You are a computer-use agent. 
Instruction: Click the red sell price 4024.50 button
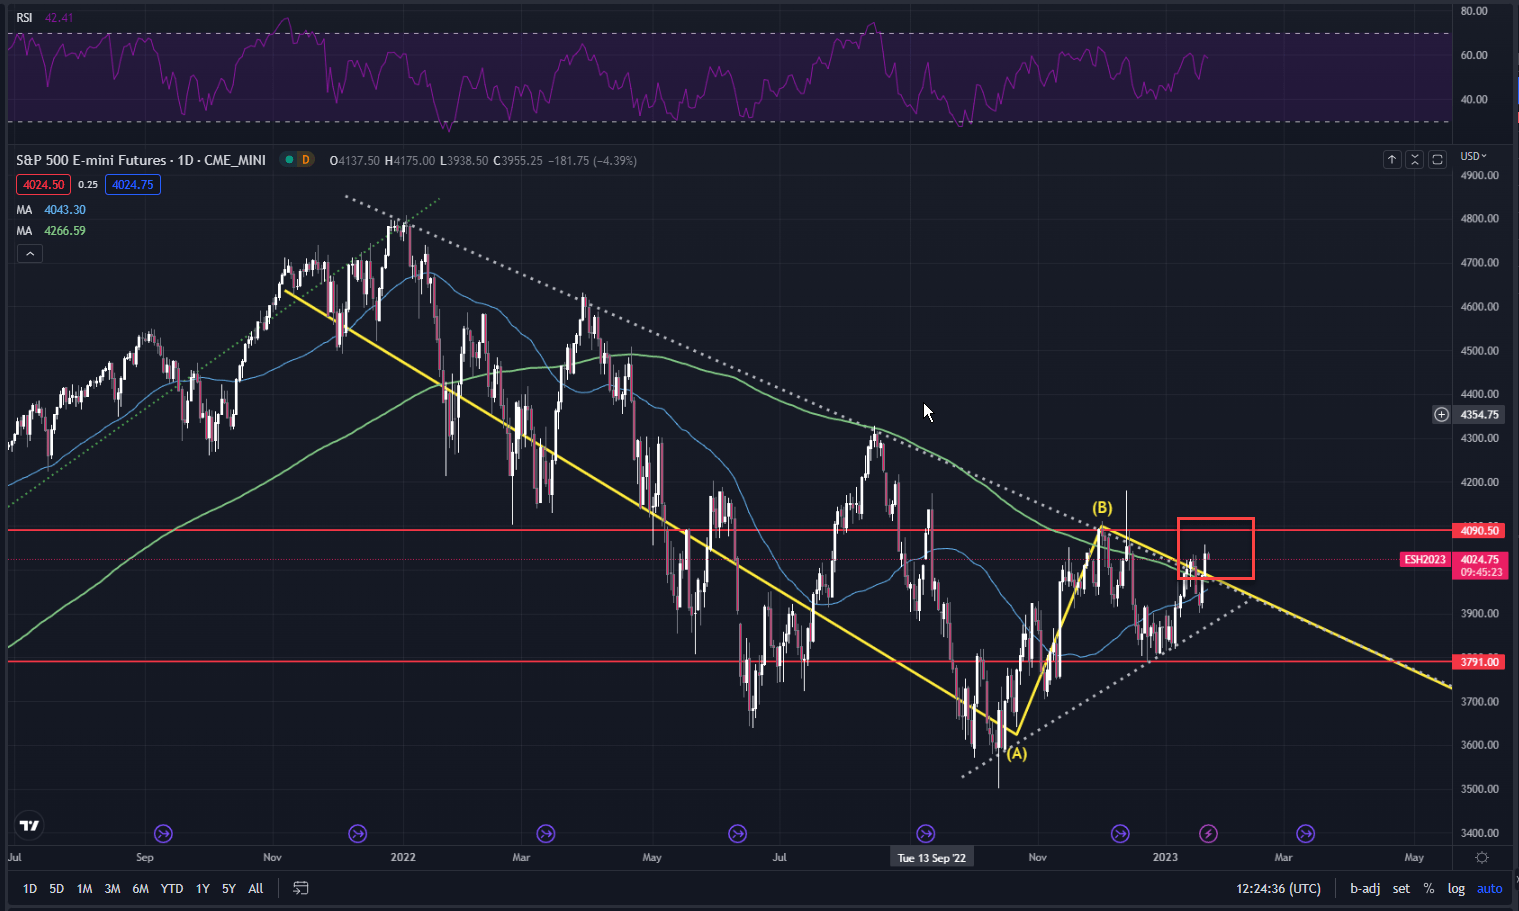[x=43, y=185]
